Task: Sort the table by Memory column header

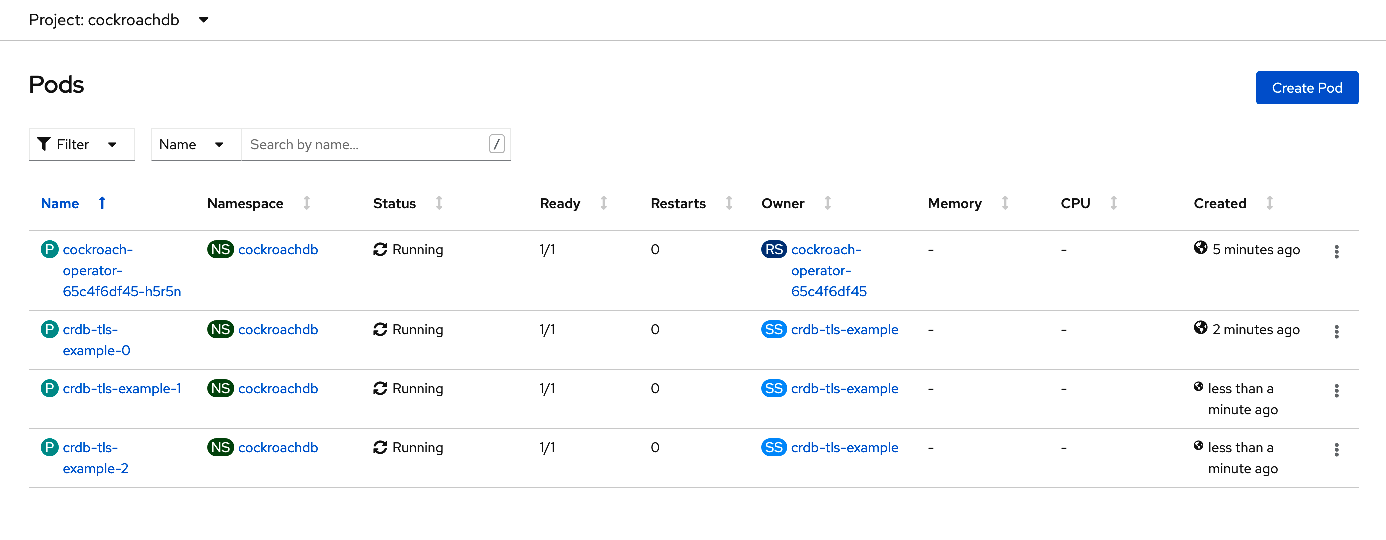Action: (955, 203)
